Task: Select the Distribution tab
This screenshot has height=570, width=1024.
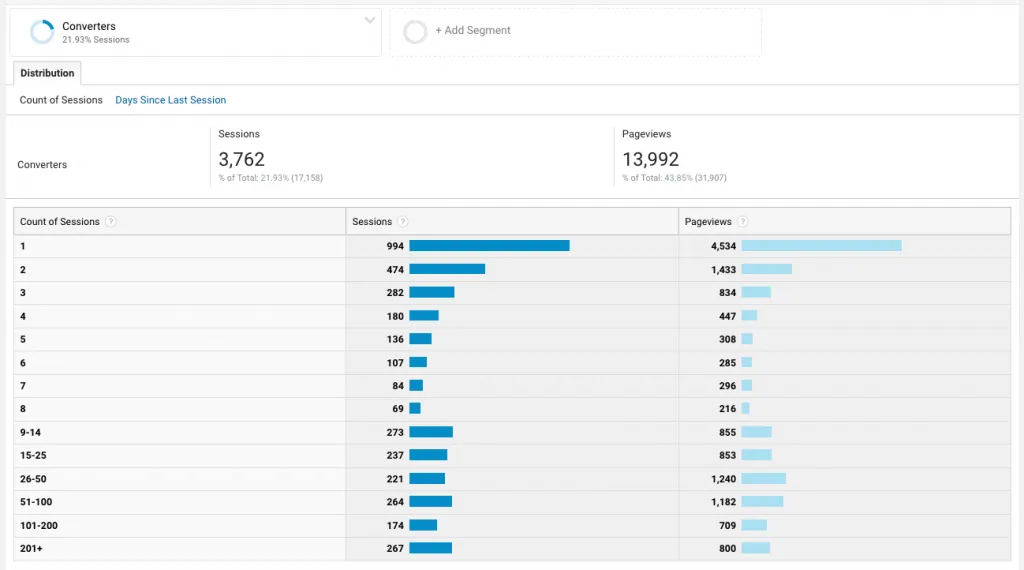Action: tap(47, 73)
